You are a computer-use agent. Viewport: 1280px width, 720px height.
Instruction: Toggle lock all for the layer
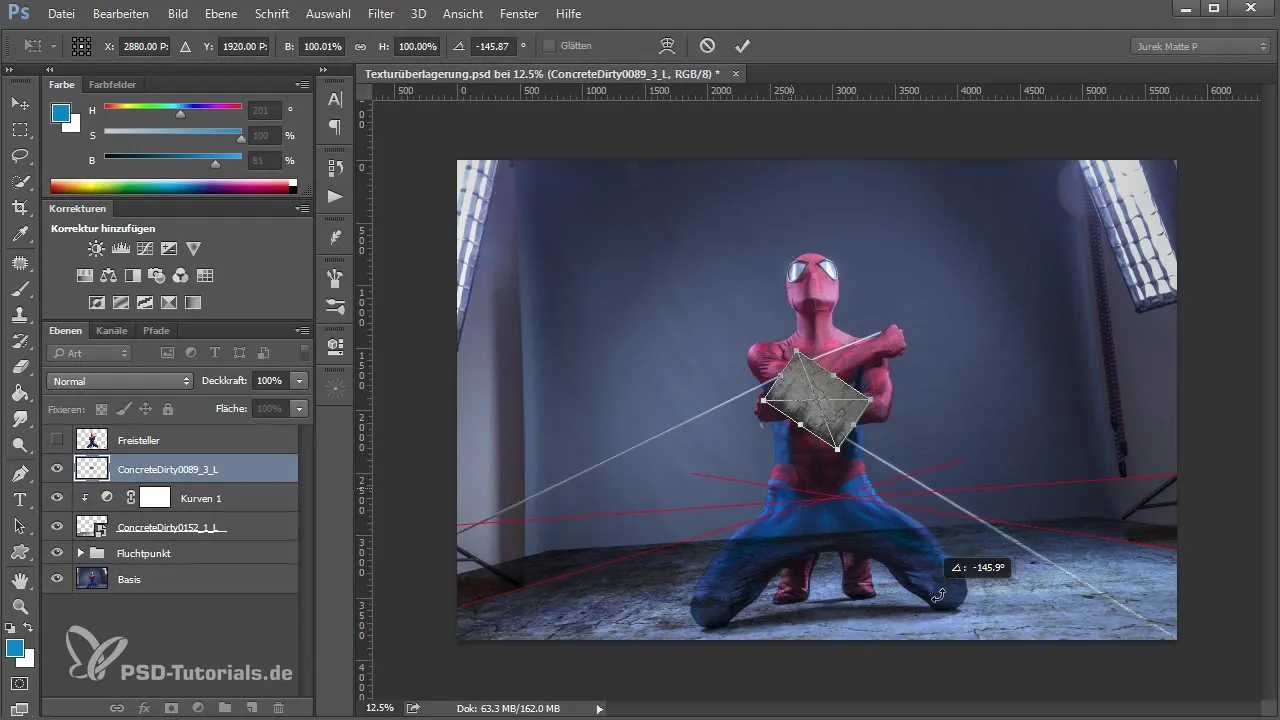(167, 408)
